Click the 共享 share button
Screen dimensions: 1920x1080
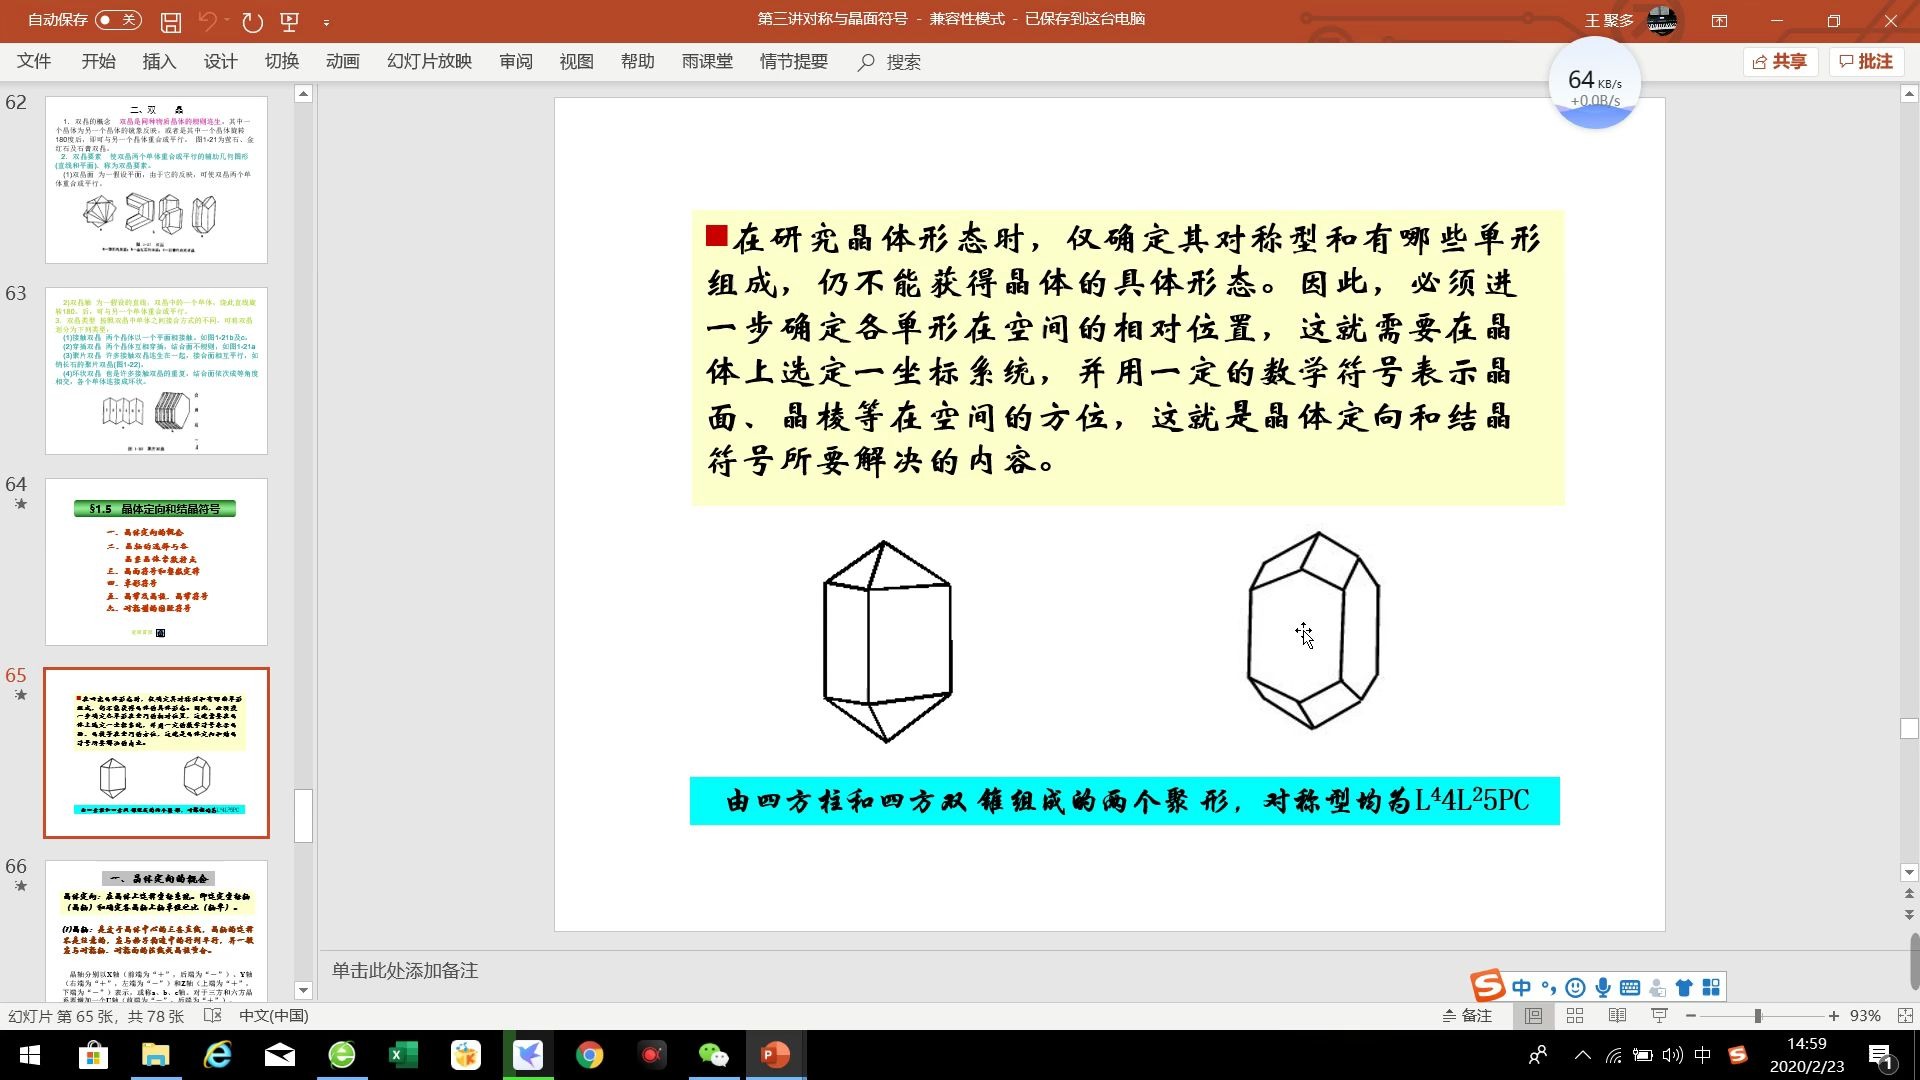(x=1780, y=62)
